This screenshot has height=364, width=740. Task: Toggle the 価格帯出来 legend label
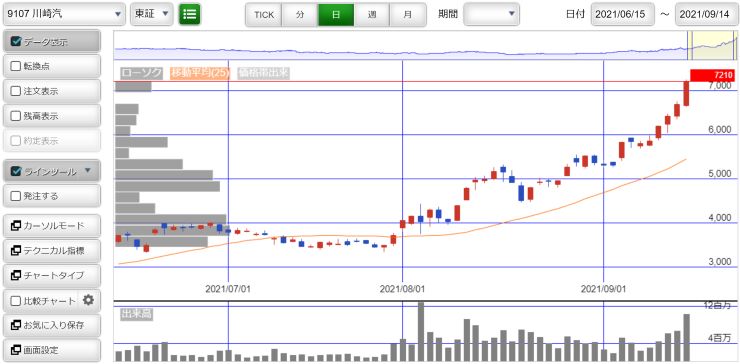tap(264, 73)
